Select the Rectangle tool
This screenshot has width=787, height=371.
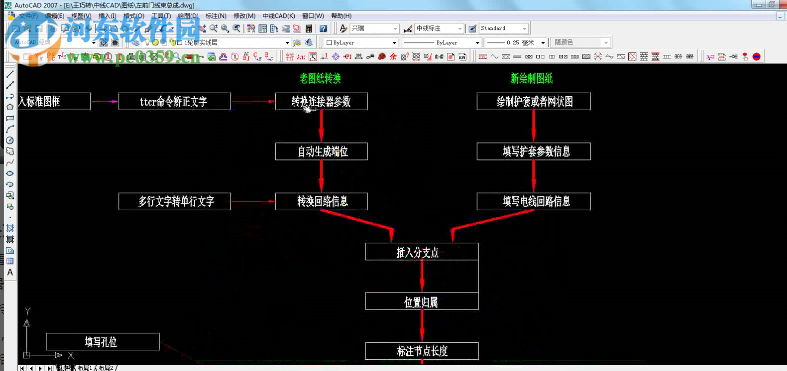tap(10, 118)
